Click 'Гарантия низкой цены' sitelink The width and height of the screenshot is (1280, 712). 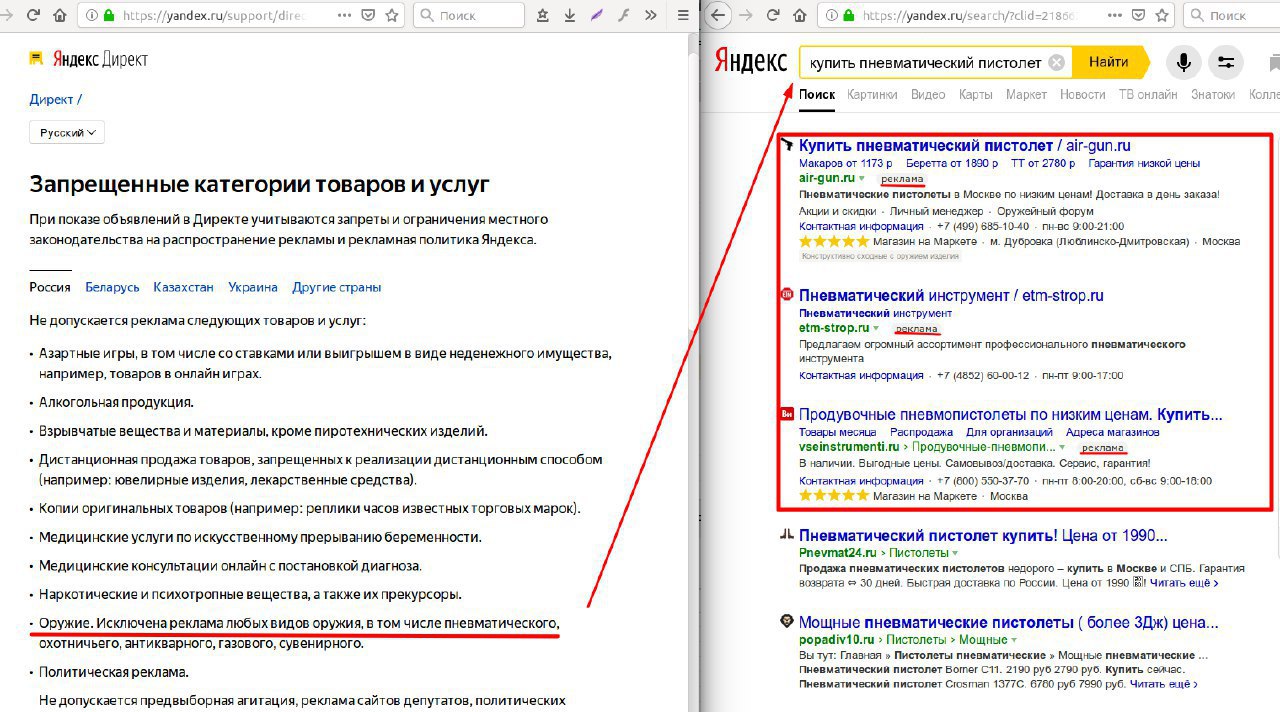(x=1144, y=163)
